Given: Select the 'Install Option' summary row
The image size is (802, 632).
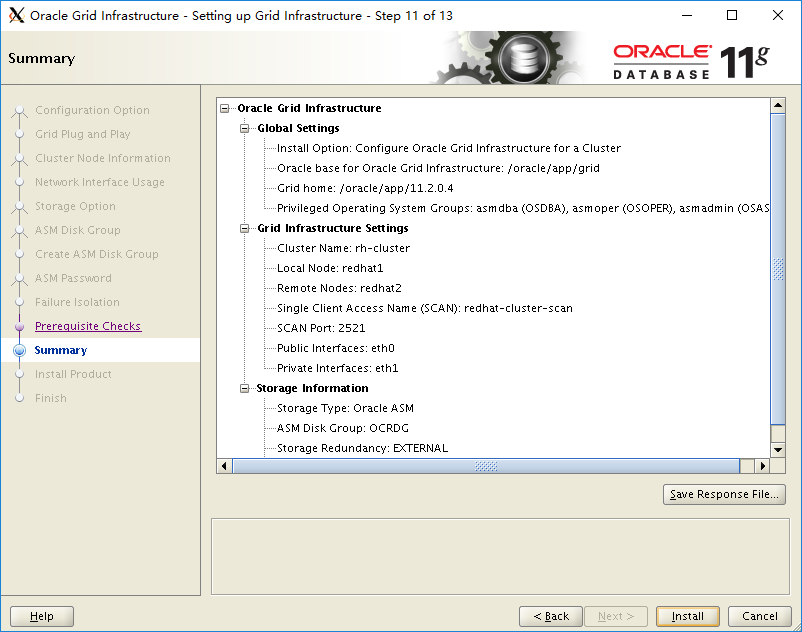Looking at the screenshot, I should [x=449, y=148].
